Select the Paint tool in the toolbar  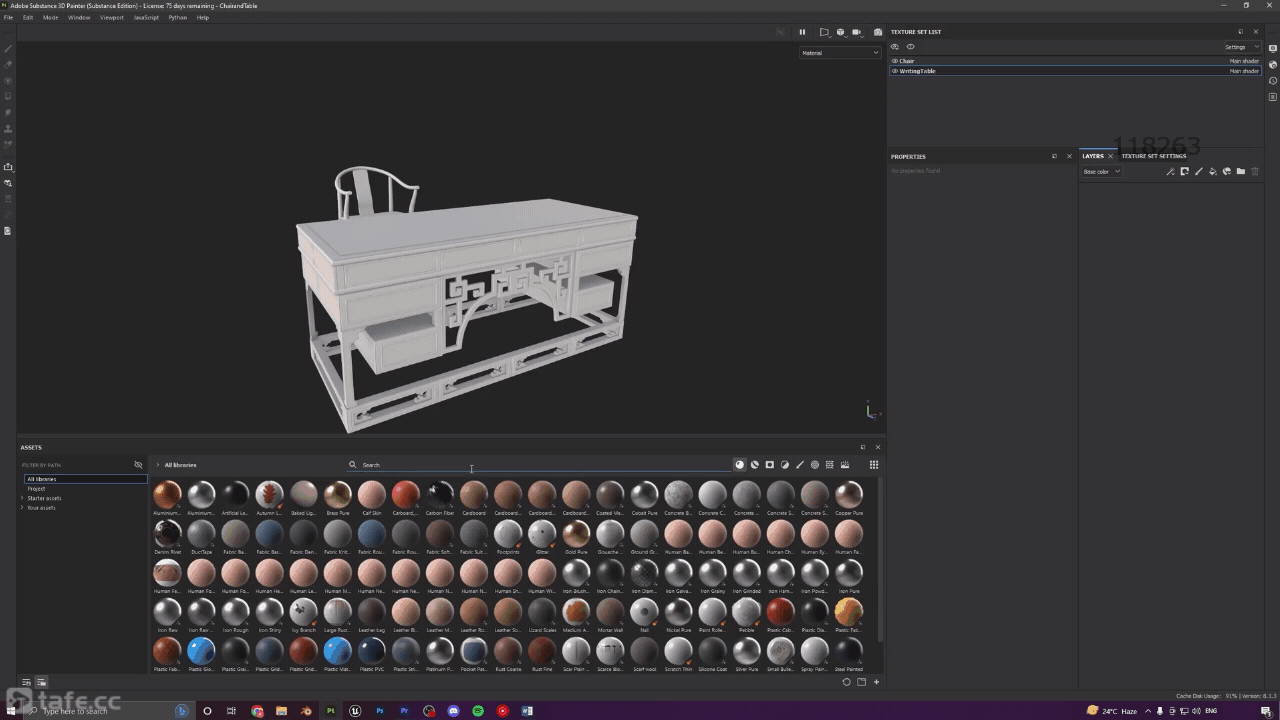[8, 48]
